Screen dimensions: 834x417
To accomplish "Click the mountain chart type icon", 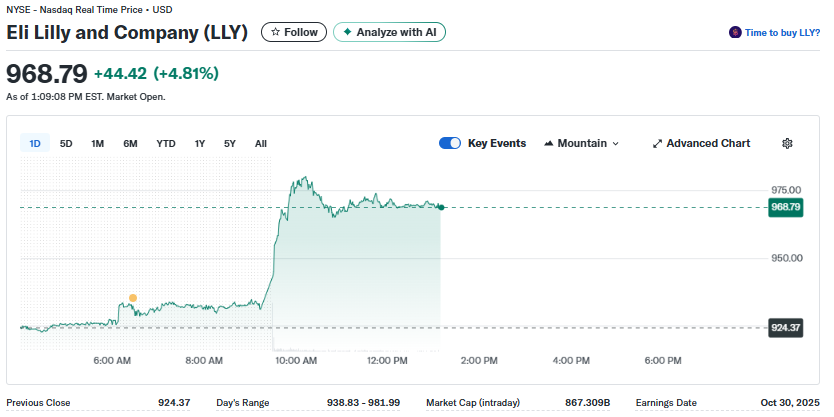I will 549,143.
